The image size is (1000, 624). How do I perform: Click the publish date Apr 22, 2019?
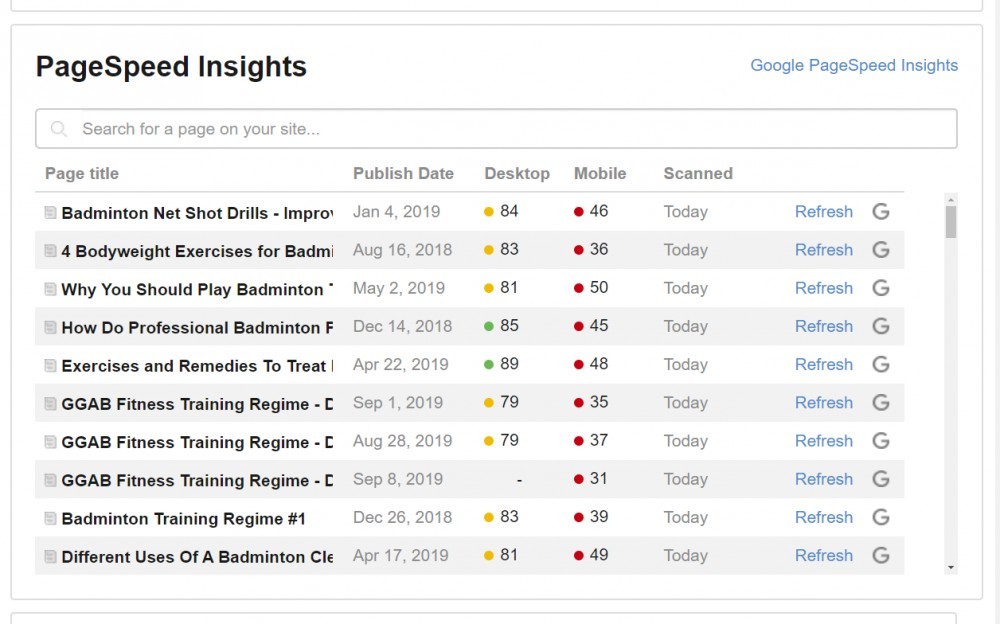point(401,365)
